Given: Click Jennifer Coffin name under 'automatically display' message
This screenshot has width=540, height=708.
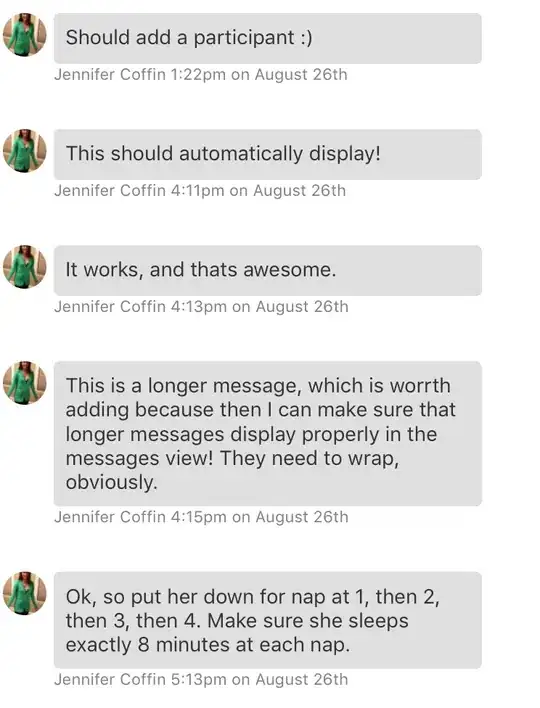Looking at the screenshot, I should tap(110, 191).
